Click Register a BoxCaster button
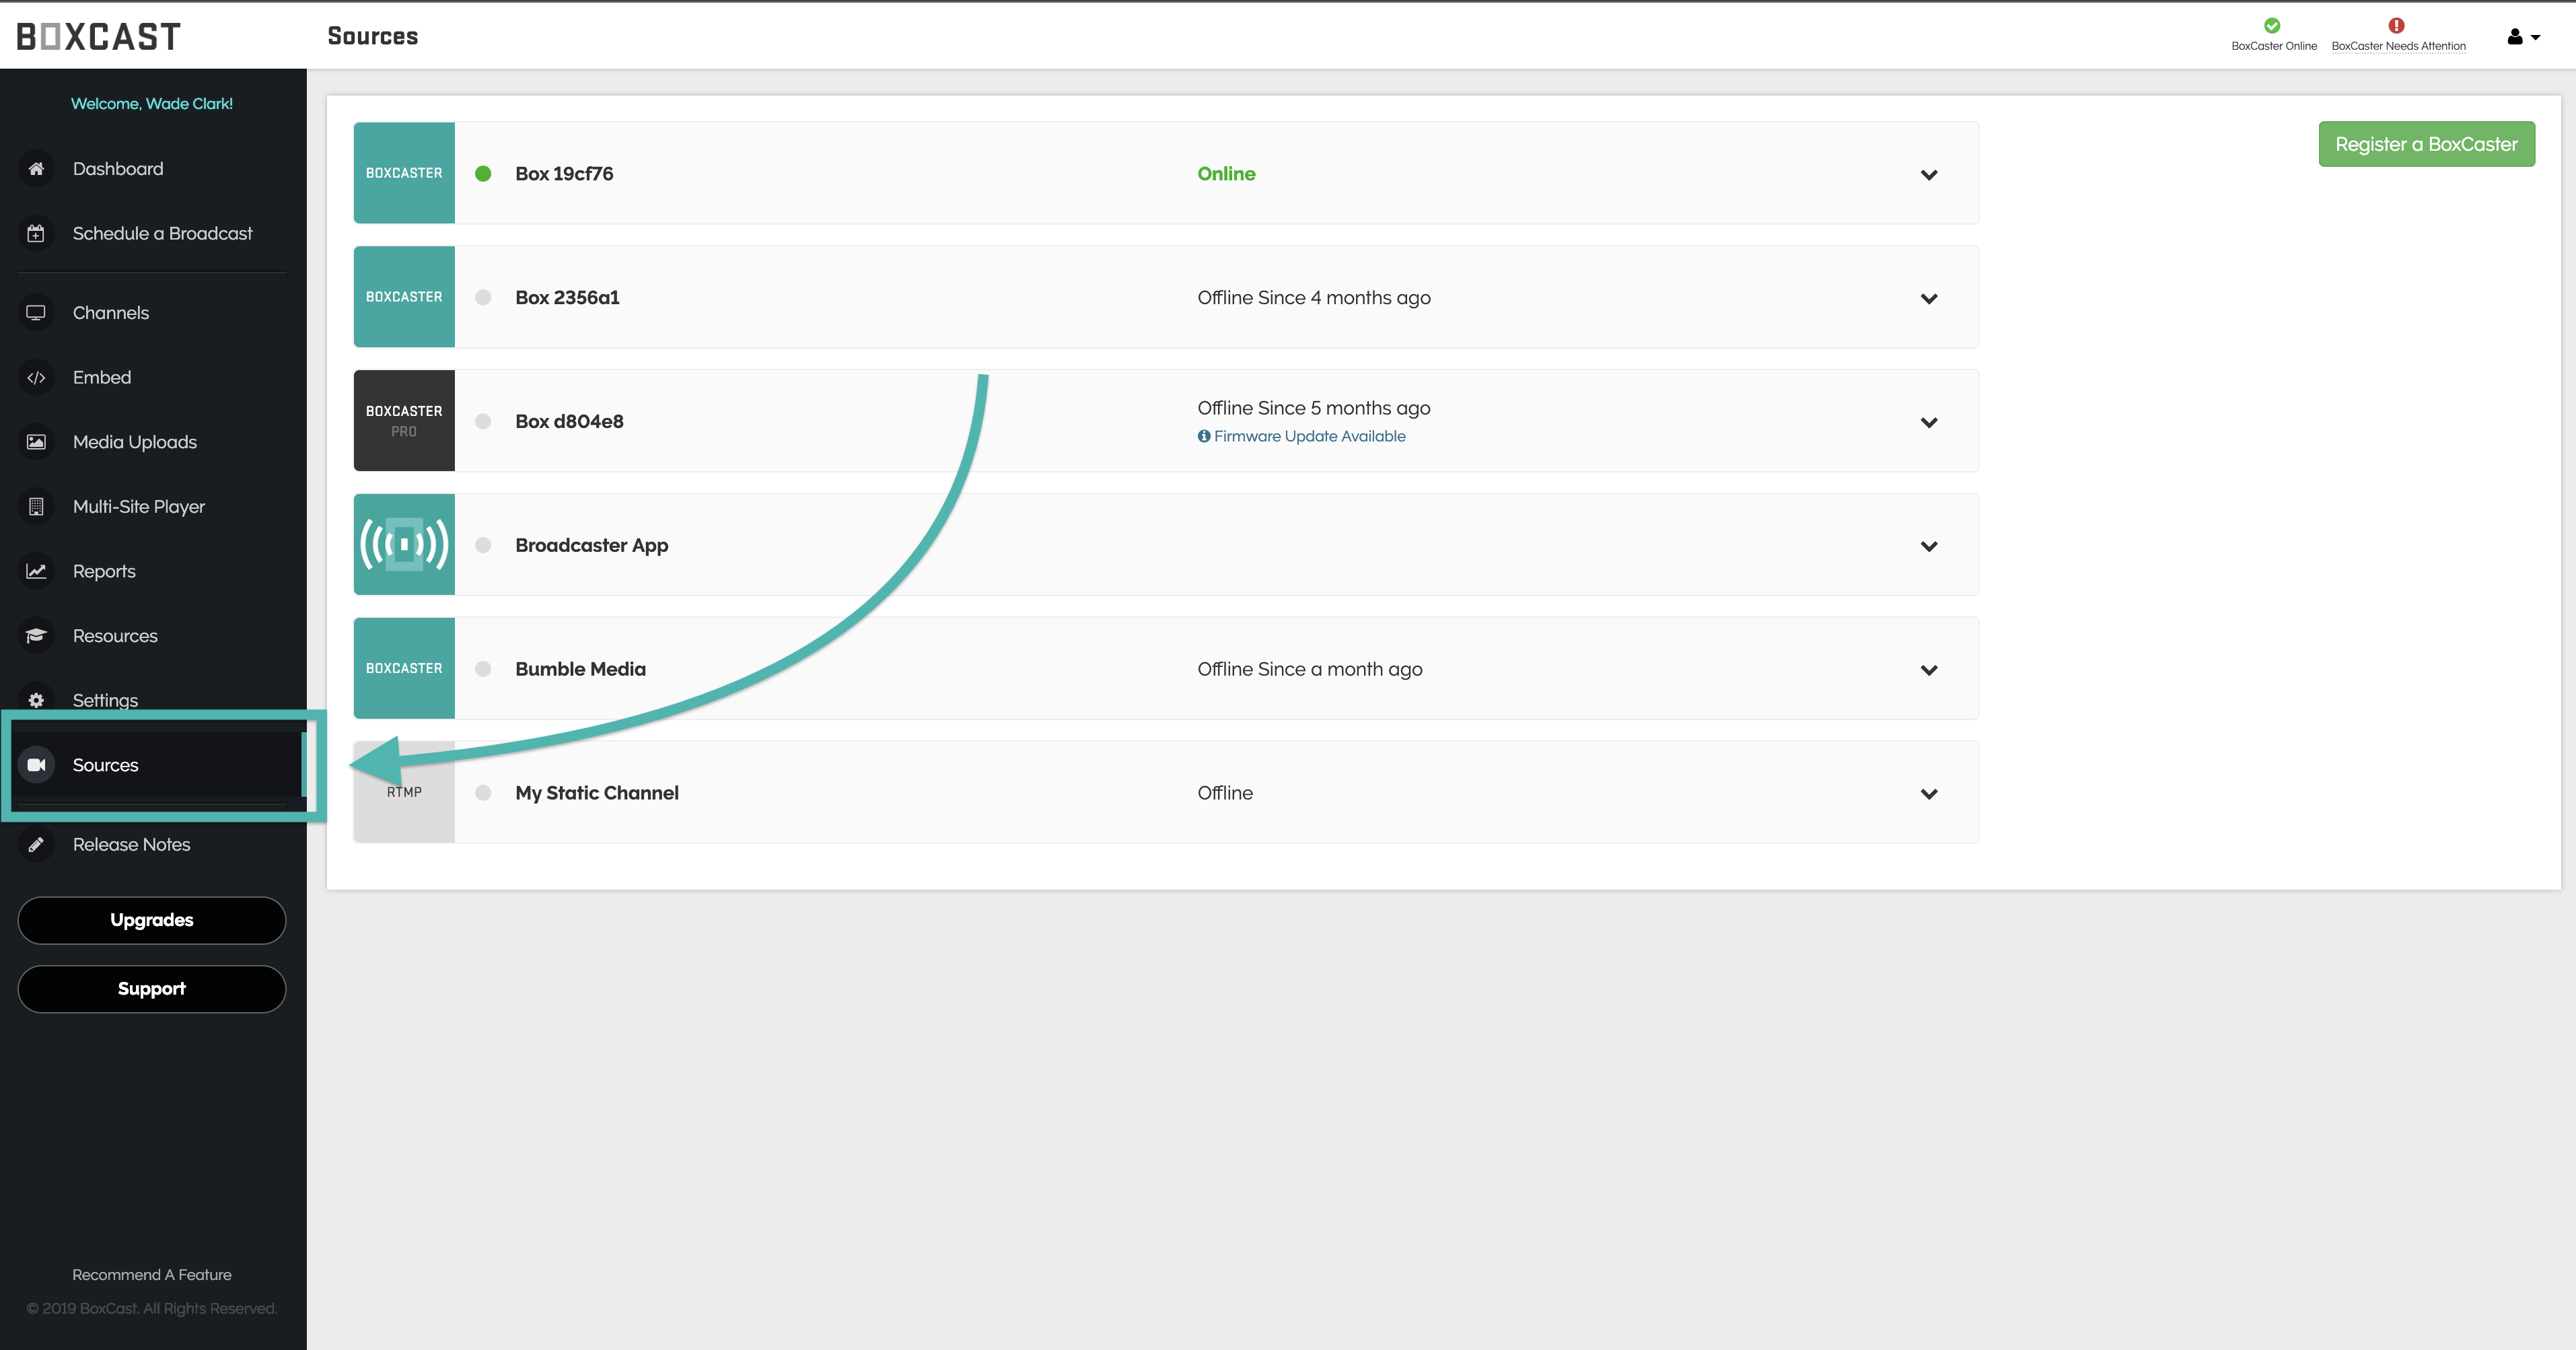The image size is (2576, 1350). coord(2426,144)
